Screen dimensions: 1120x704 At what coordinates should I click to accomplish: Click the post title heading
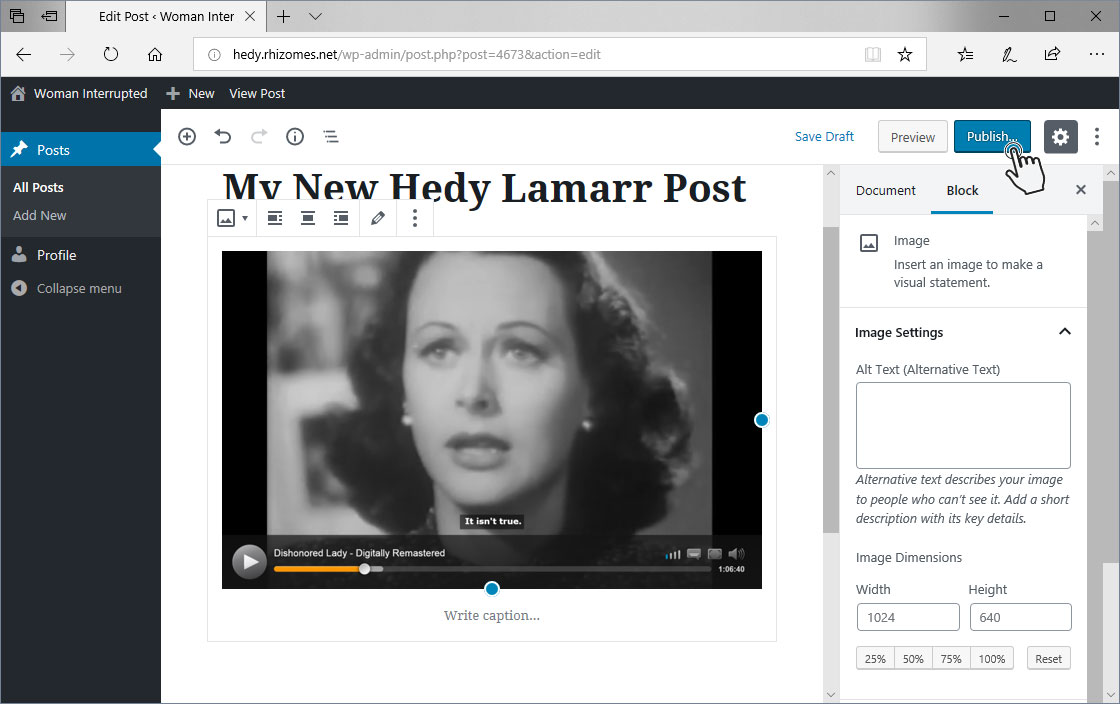484,187
